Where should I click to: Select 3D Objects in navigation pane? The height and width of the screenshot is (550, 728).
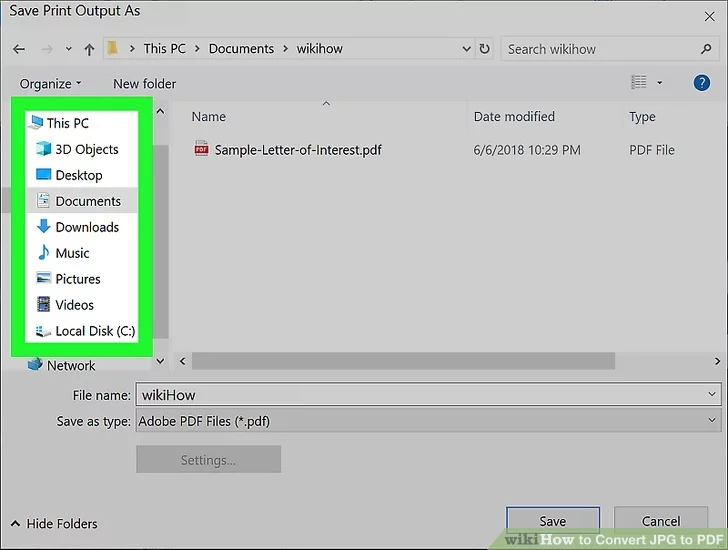click(86, 149)
